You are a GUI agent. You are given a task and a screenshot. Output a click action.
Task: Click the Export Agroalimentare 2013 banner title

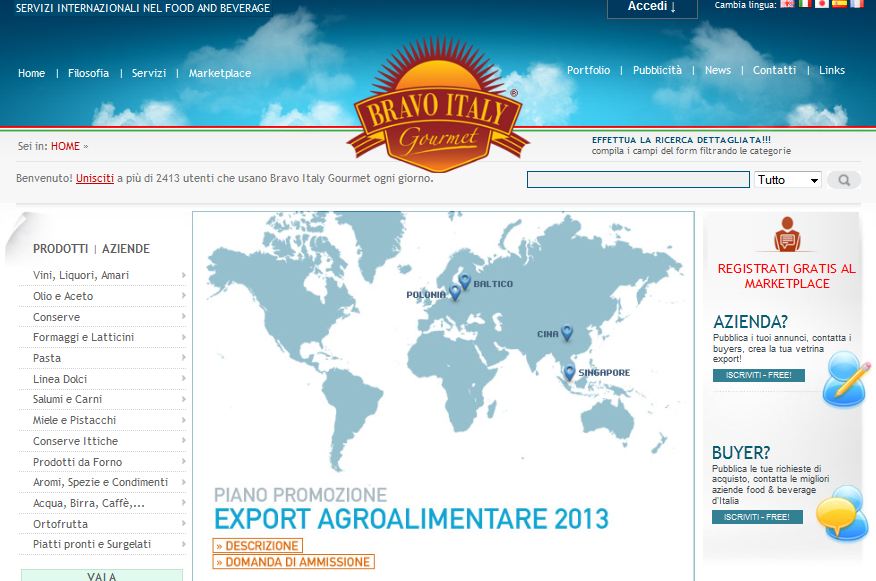point(411,519)
